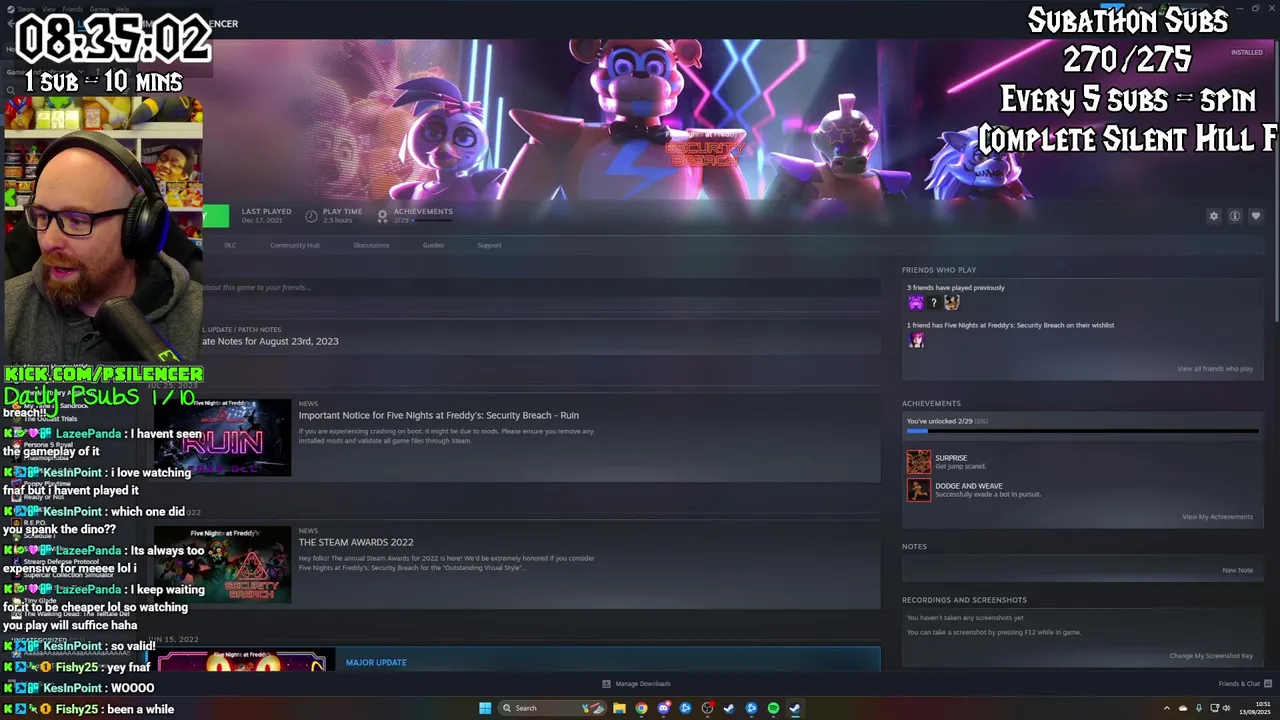Click Change My Screenshot Key link
Viewport: 1280px width, 720px height.
tap(1211, 656)
